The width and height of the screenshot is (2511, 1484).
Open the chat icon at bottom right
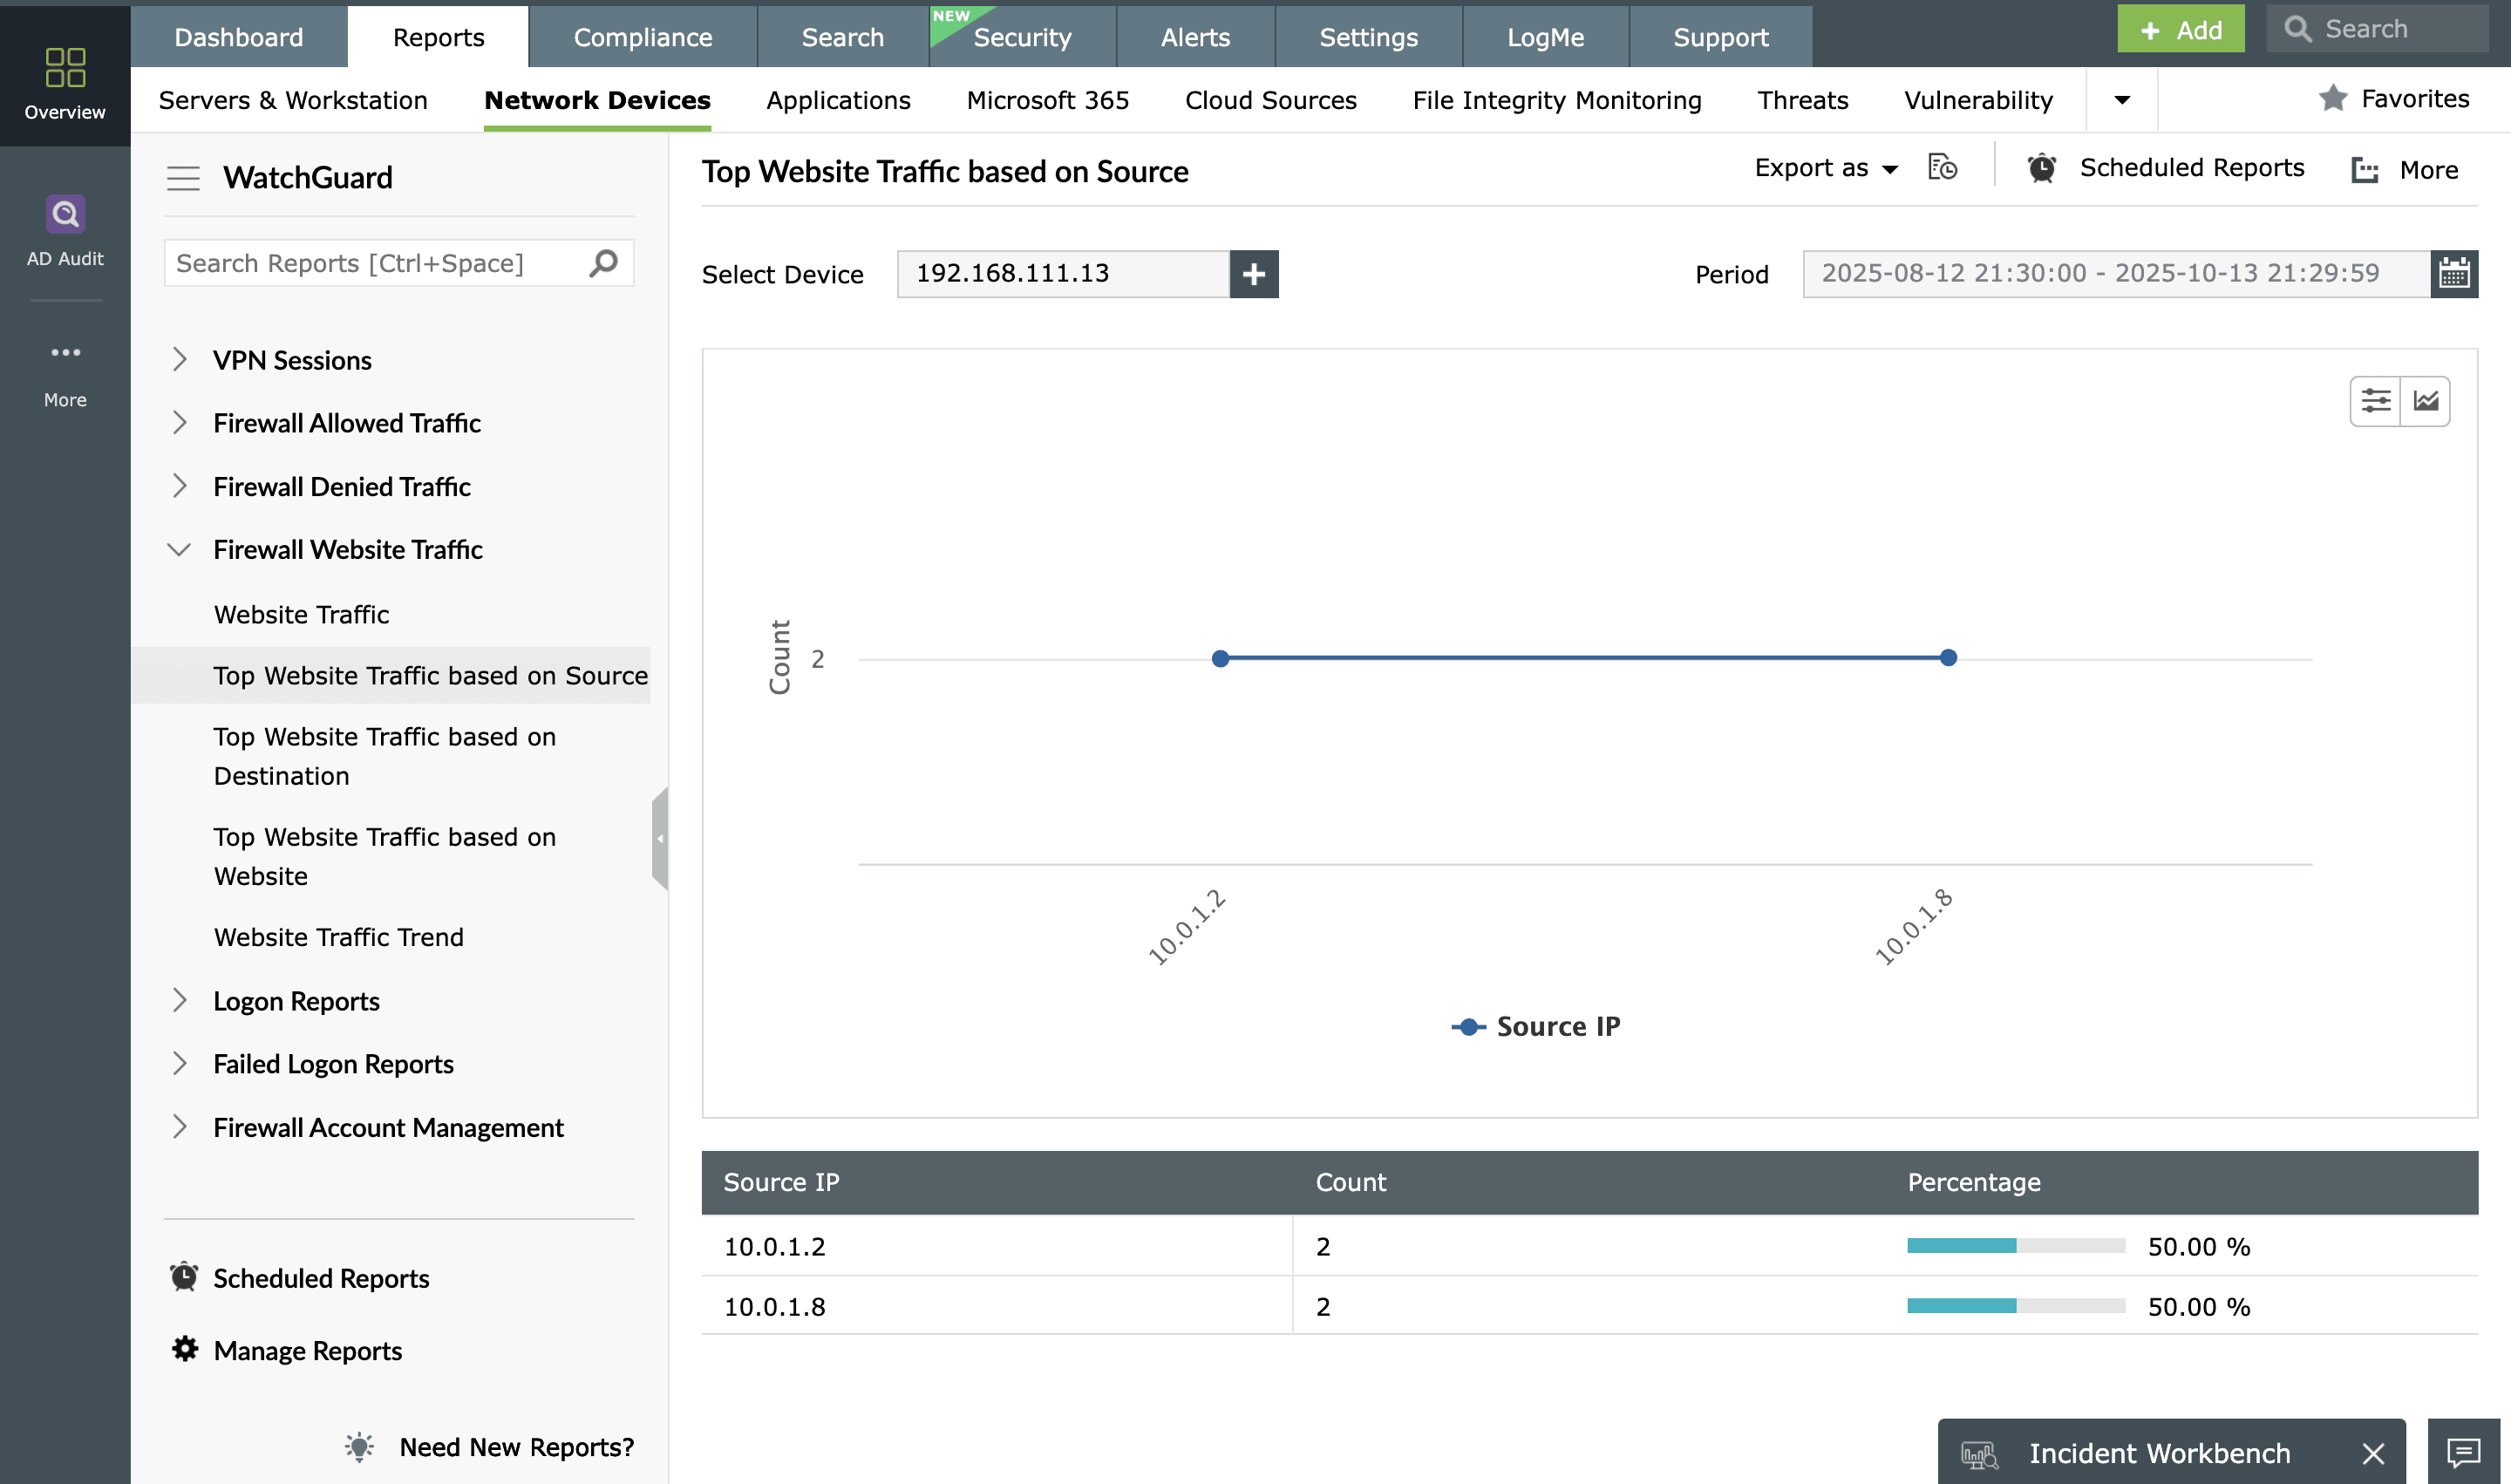2462,1451
